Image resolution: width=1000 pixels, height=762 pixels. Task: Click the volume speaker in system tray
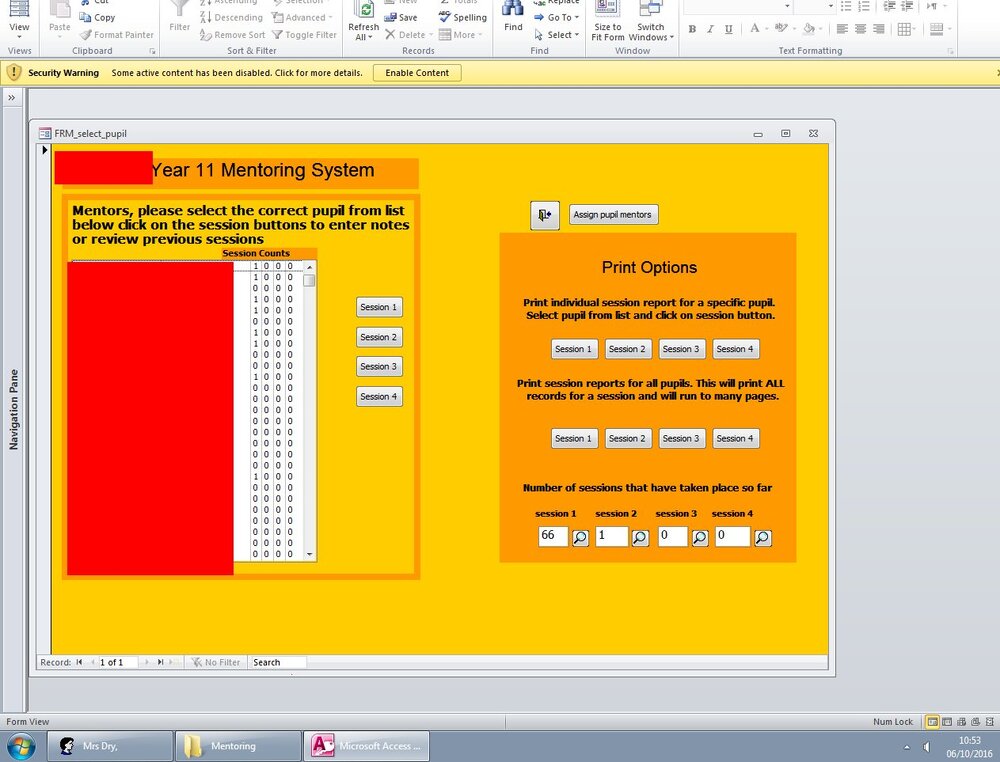(927, 747)
